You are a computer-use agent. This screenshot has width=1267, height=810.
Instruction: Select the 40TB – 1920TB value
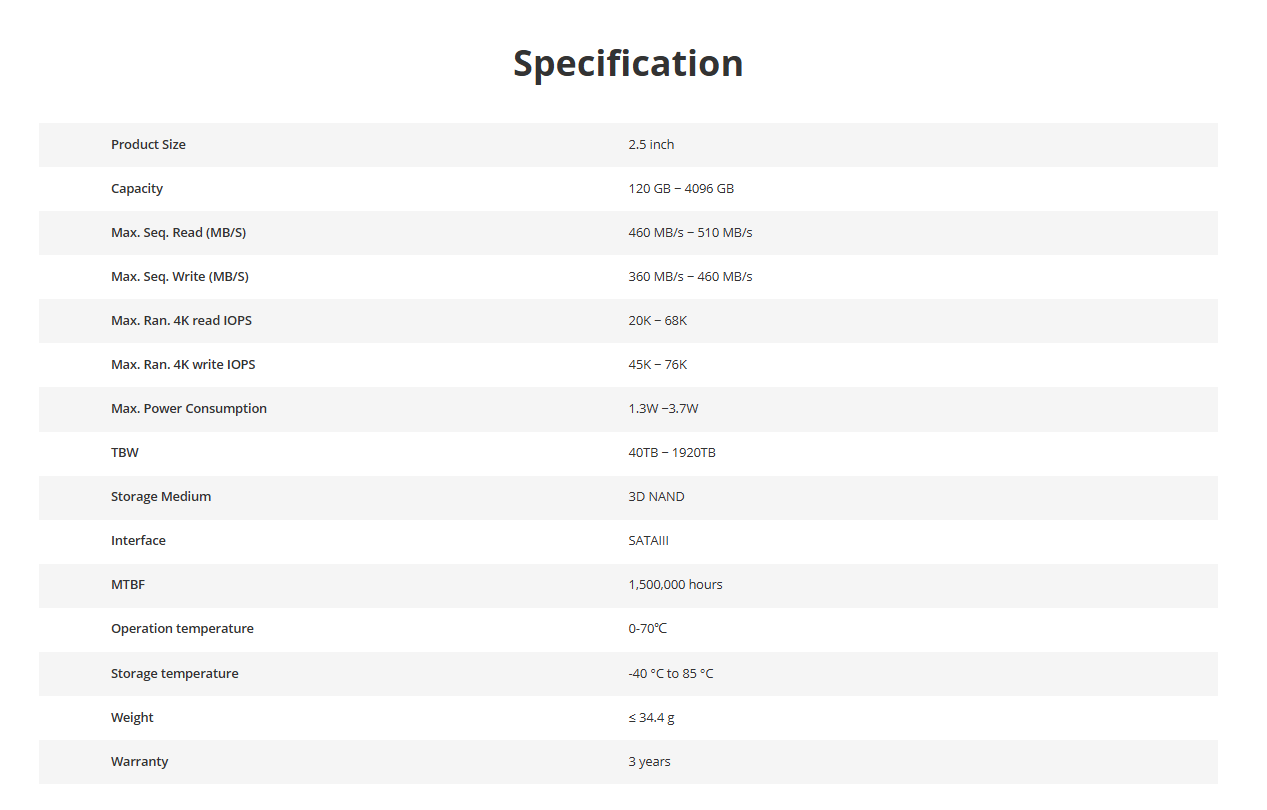click(x=672, y=453)
